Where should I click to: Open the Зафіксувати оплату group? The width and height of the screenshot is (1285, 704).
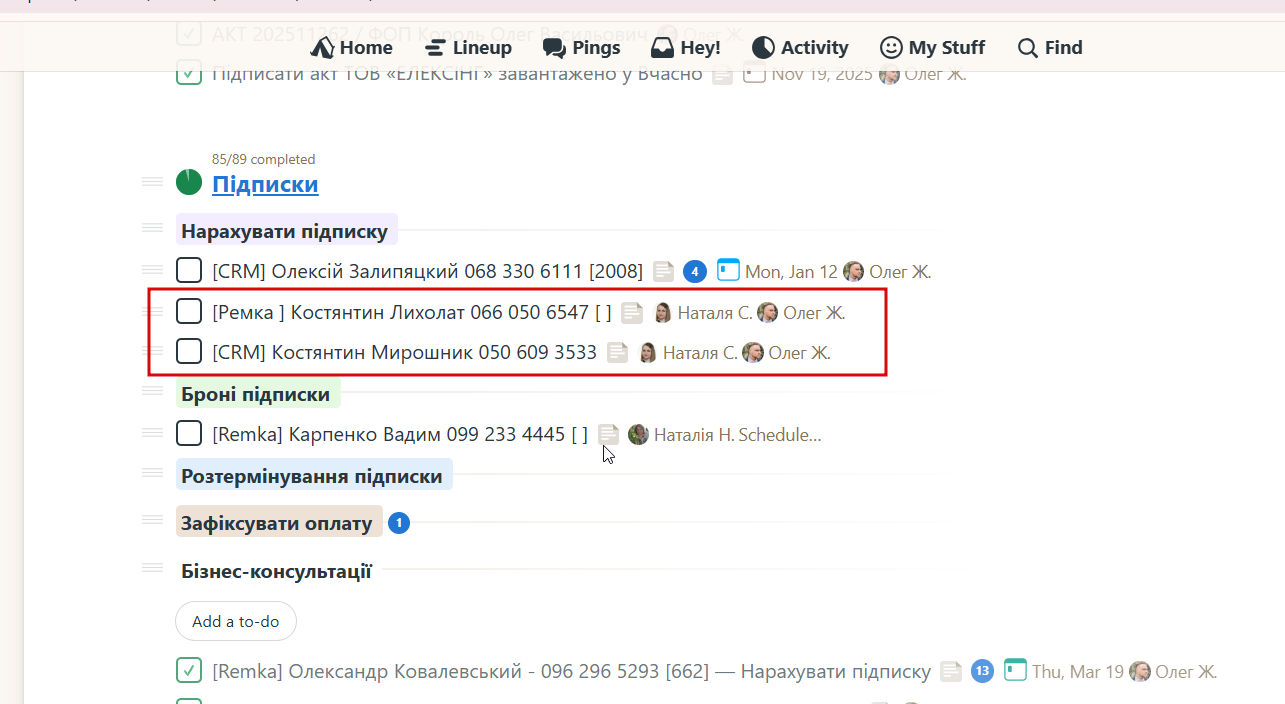pos(281,522)
